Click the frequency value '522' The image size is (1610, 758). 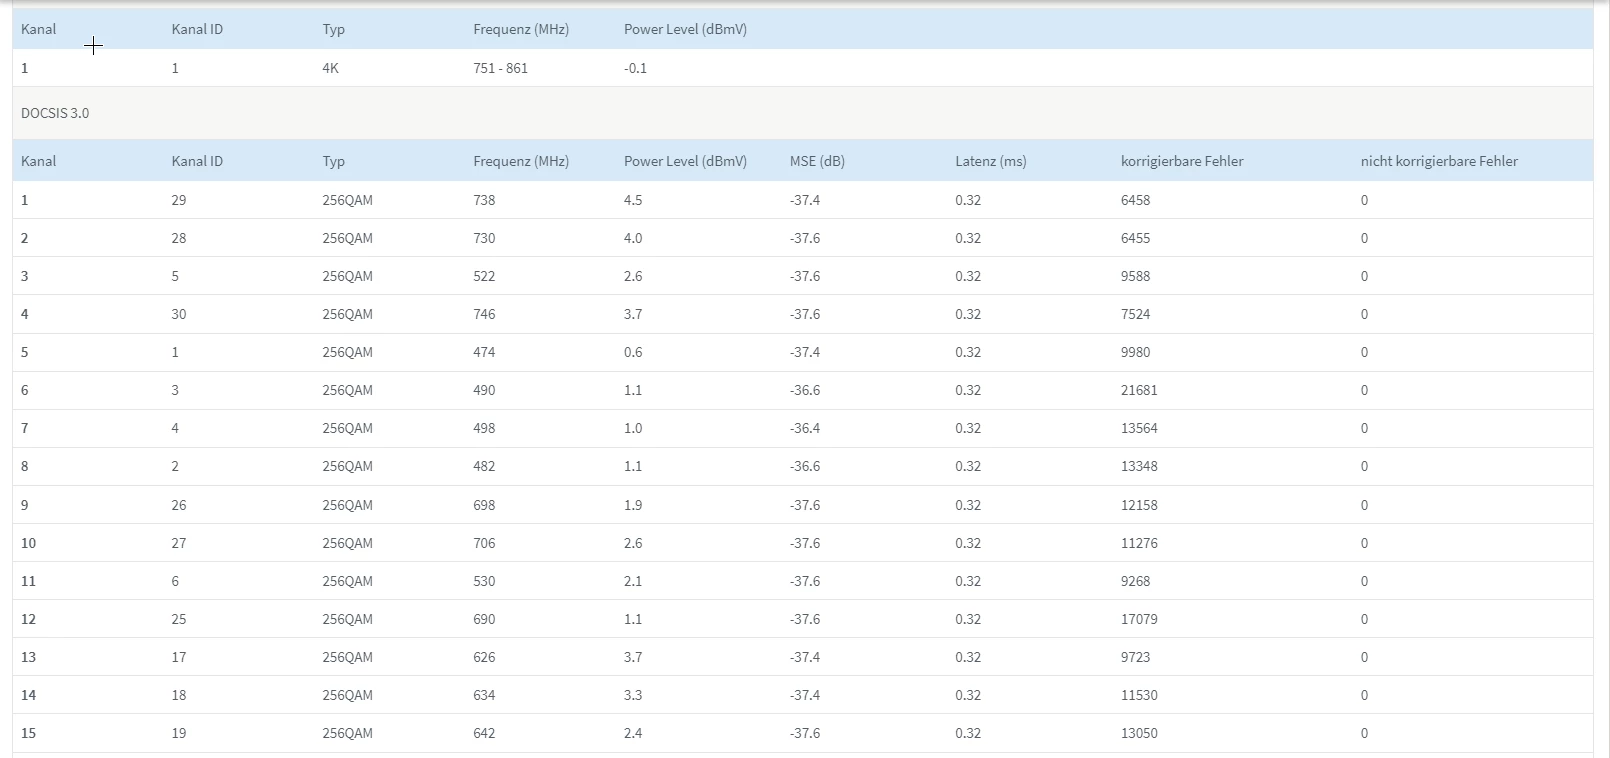(484, 276)
